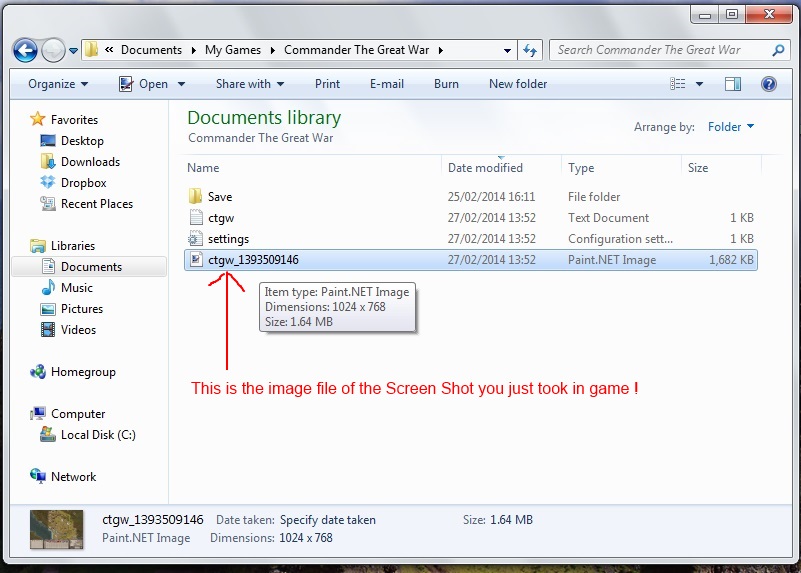Select Network in the navigation pane
This screenshot has height=573, width=801.
click(x=73, y=476)
